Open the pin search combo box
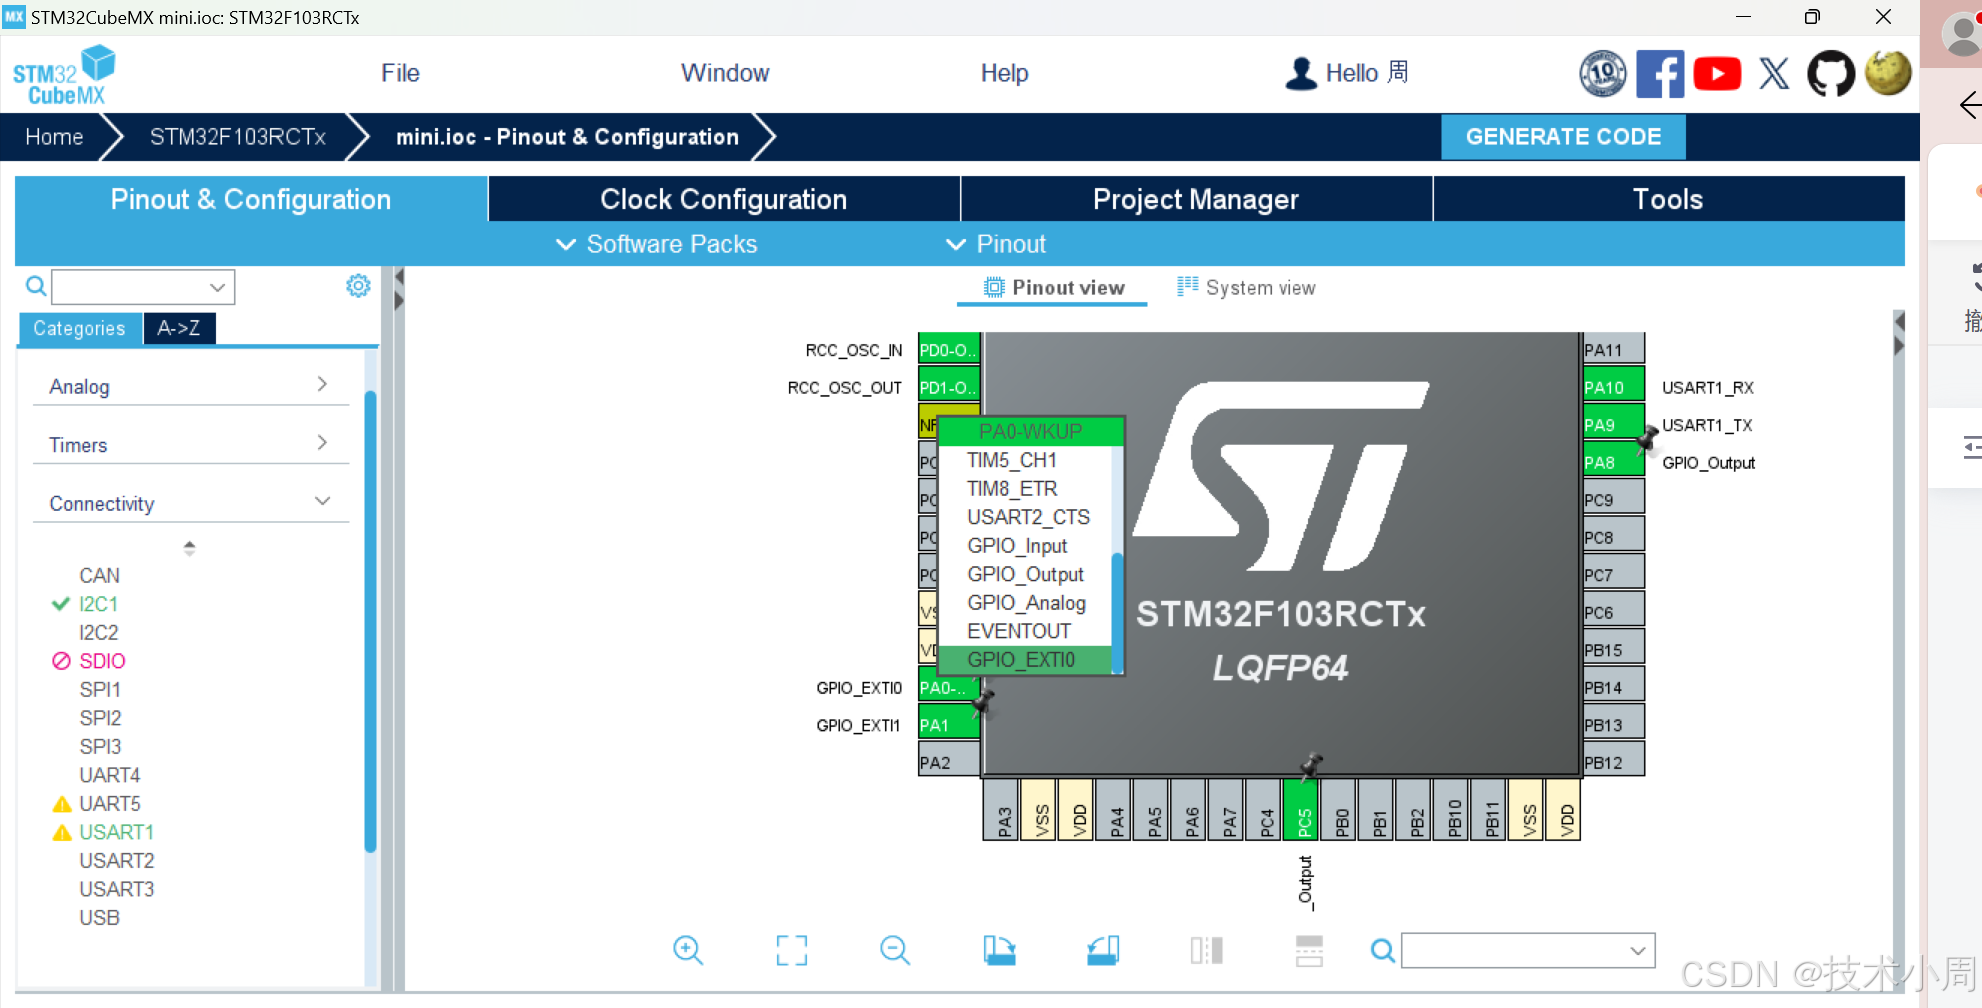The width and height of the screenshot is (1982, 1008). click(x=1528, y=950)
